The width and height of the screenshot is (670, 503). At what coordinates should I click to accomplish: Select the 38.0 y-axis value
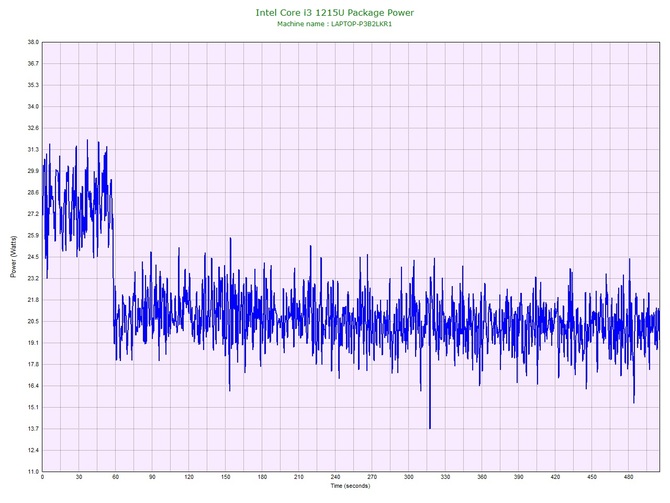pos(33,42)
